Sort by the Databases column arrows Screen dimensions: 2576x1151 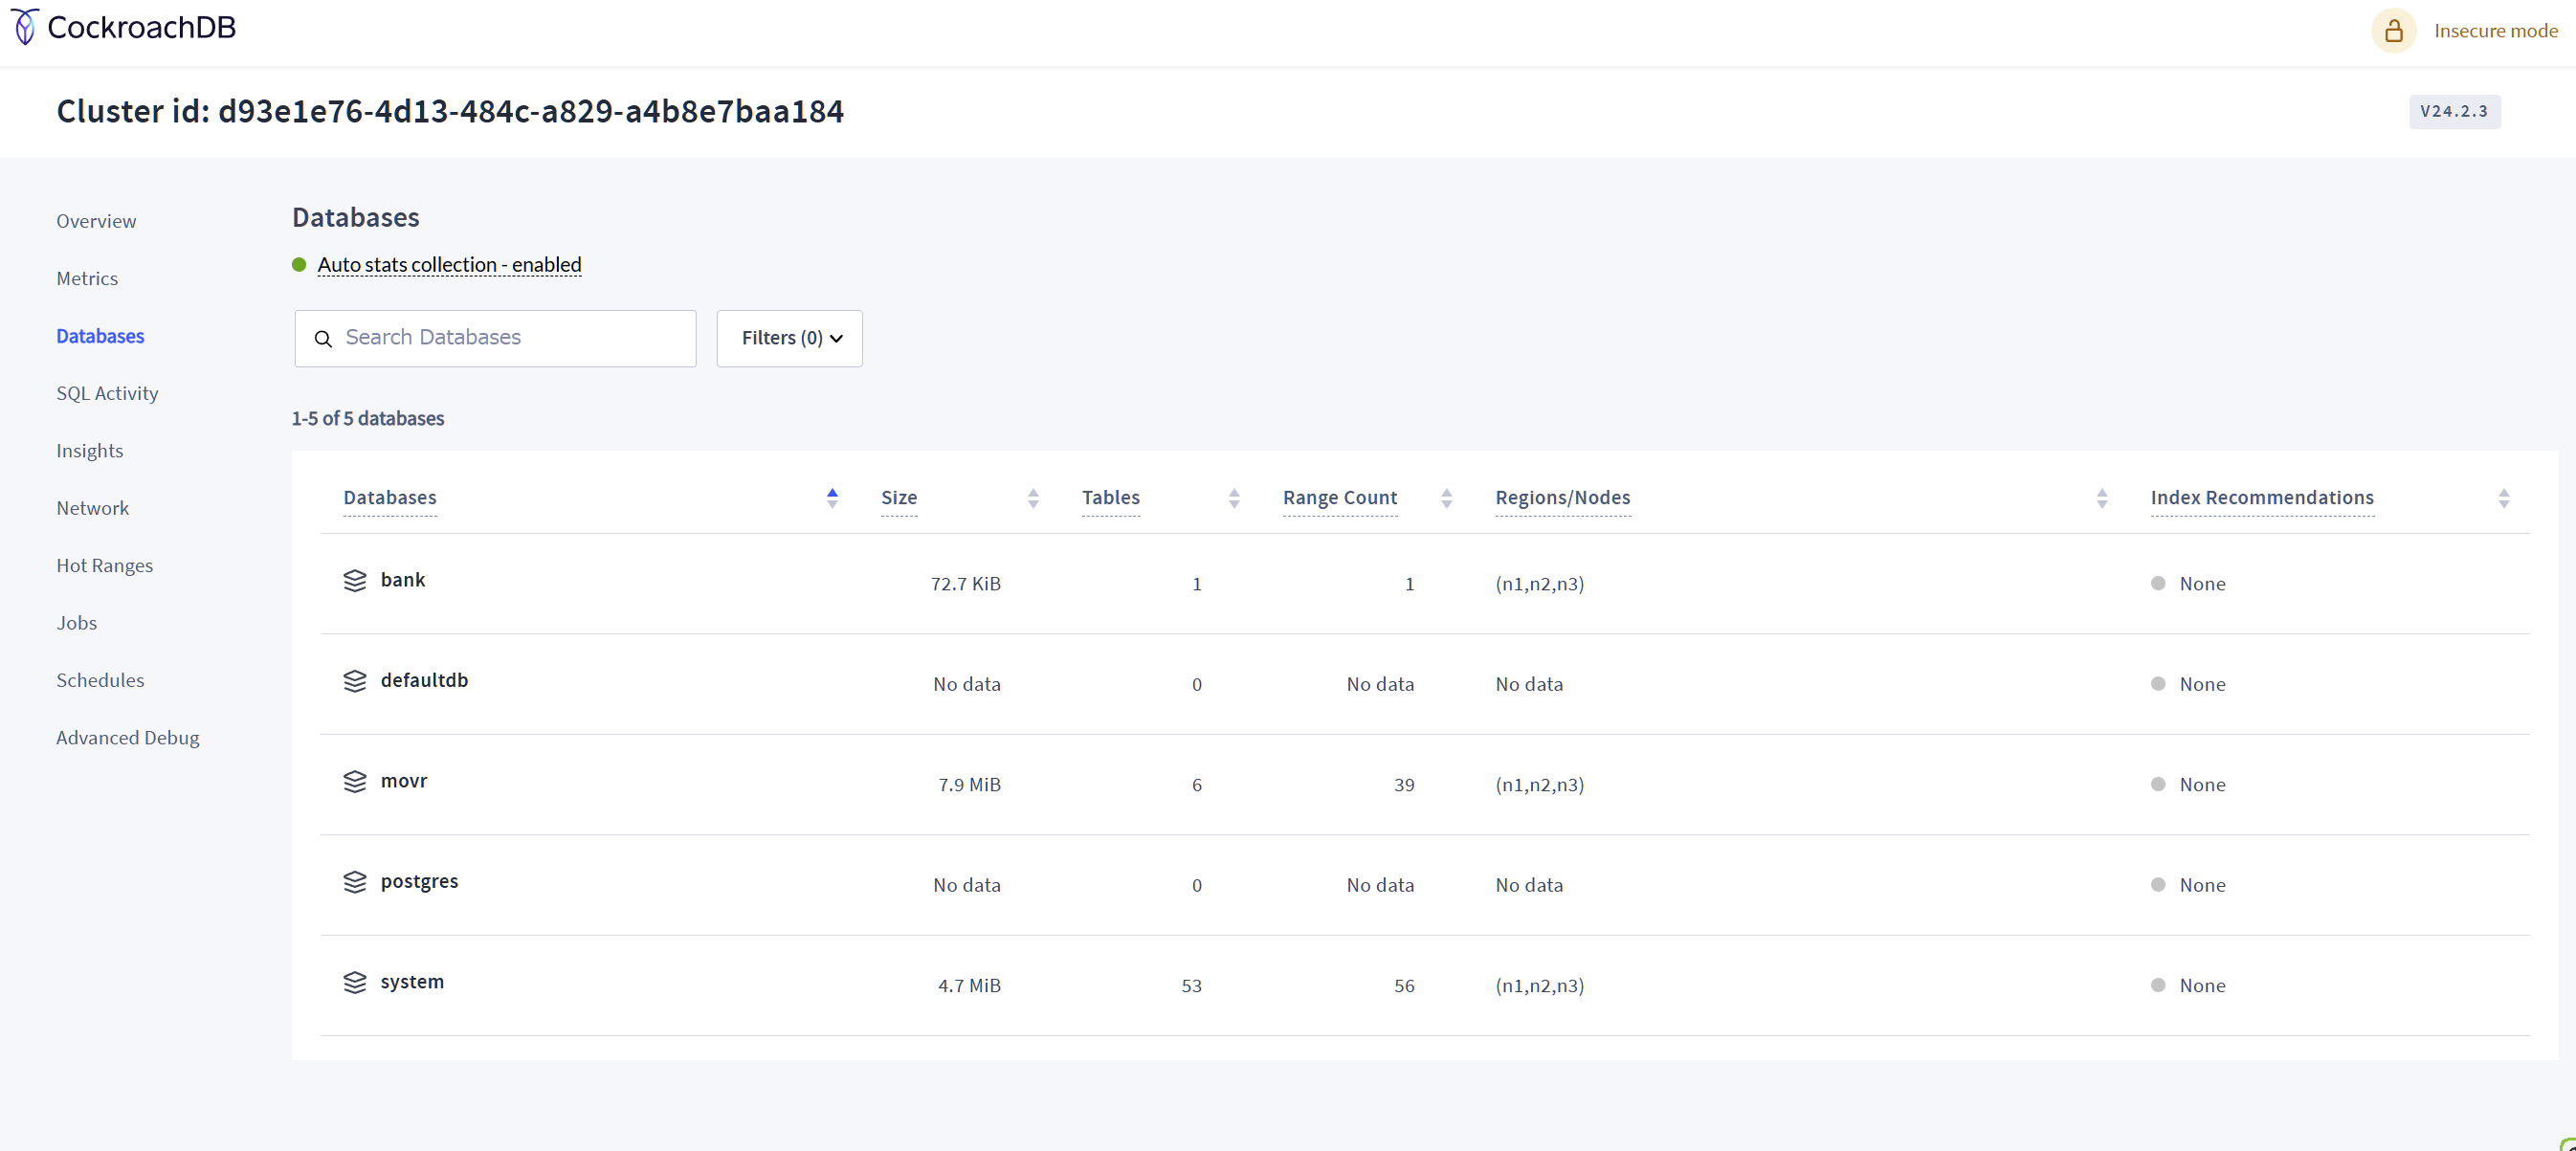[832, 498]
